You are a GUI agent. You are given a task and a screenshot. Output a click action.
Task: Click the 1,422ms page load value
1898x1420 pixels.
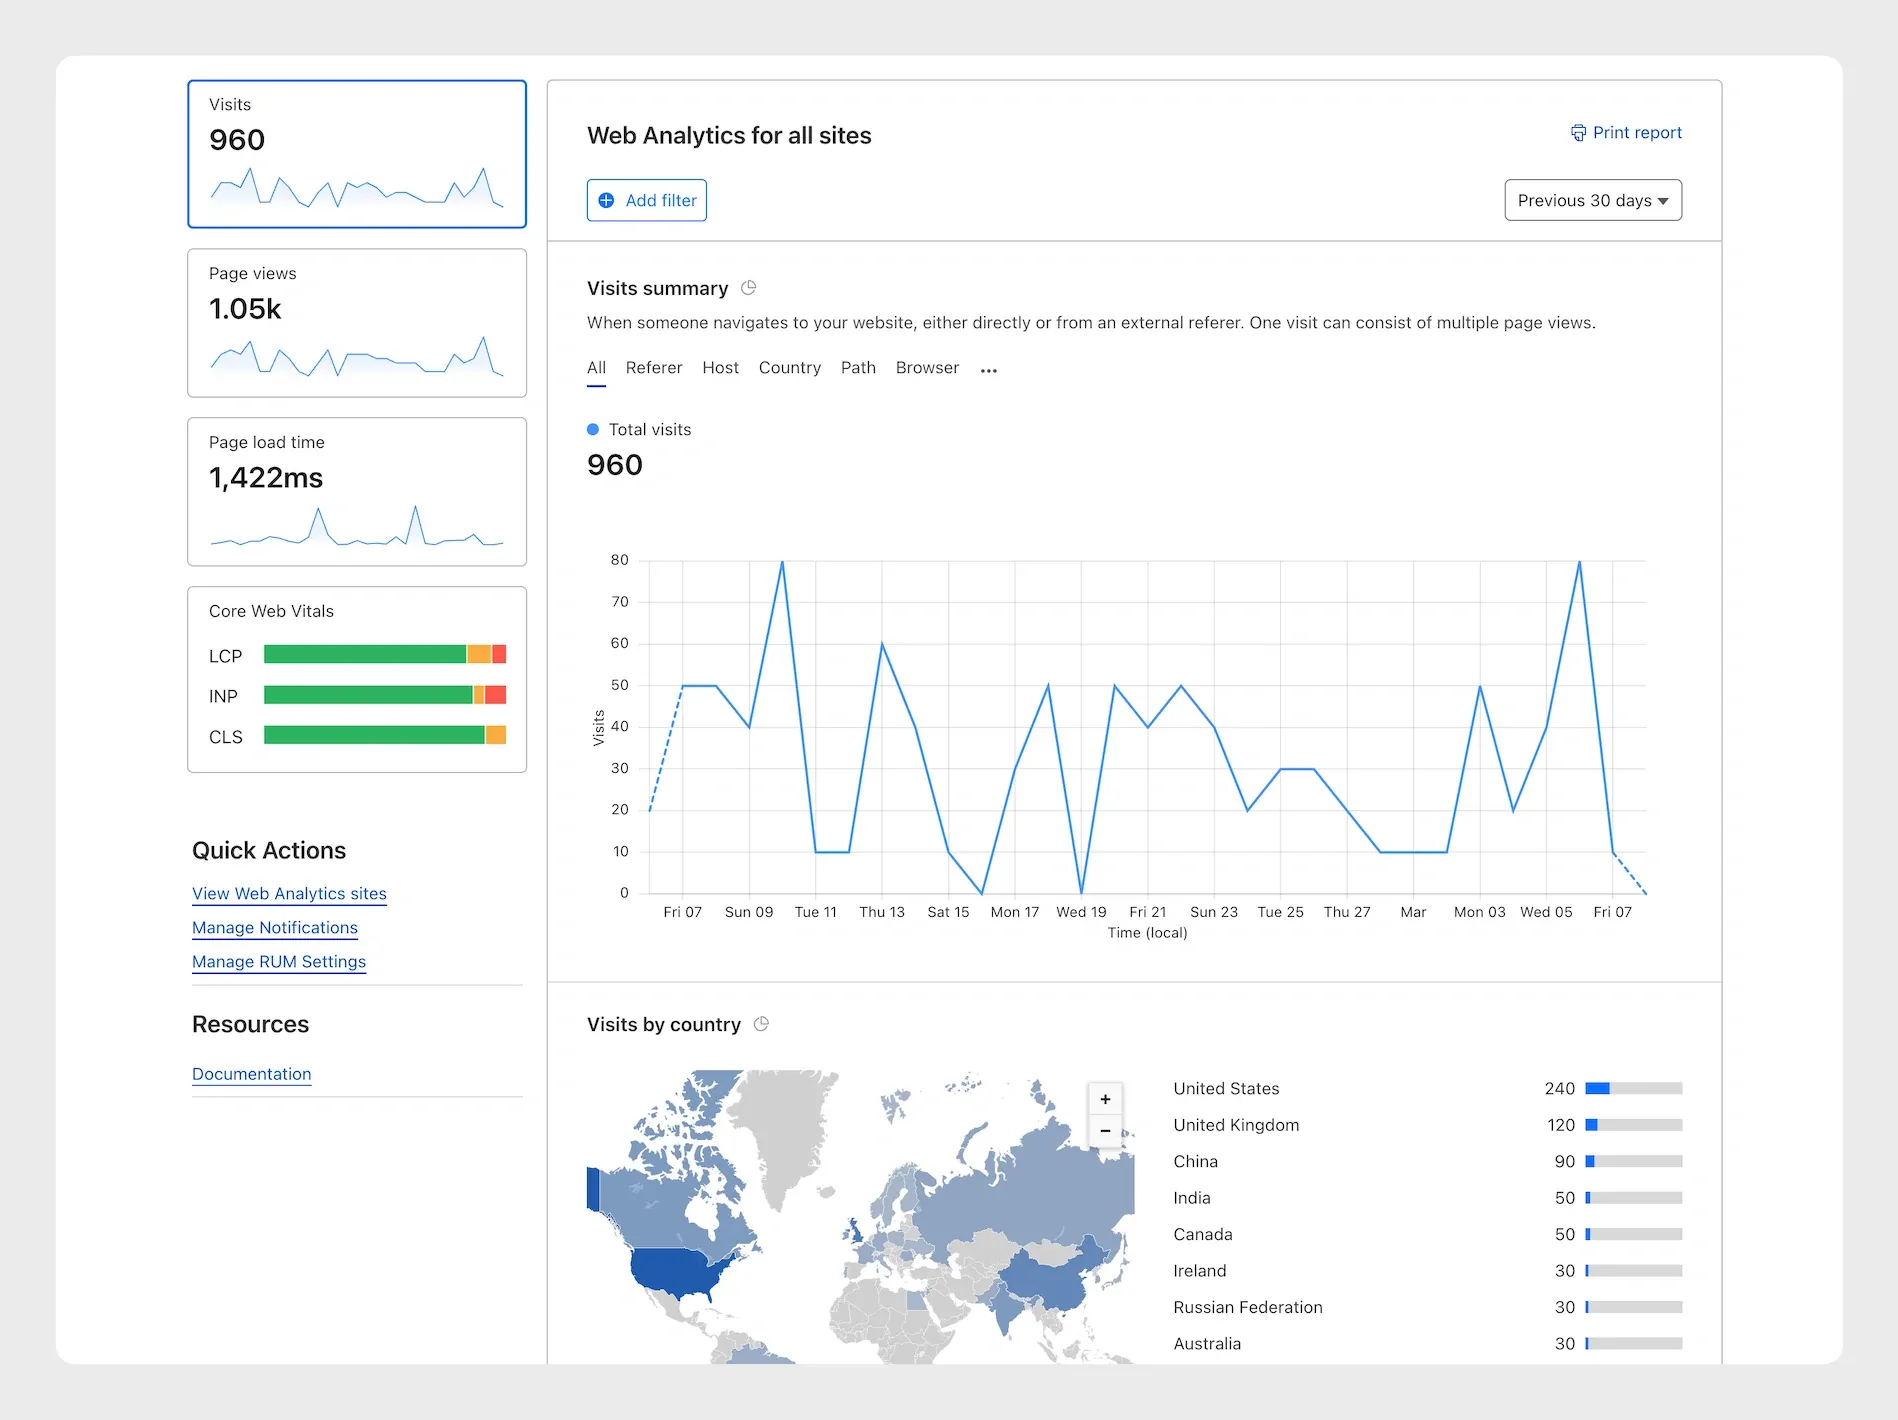click(266, 478)
